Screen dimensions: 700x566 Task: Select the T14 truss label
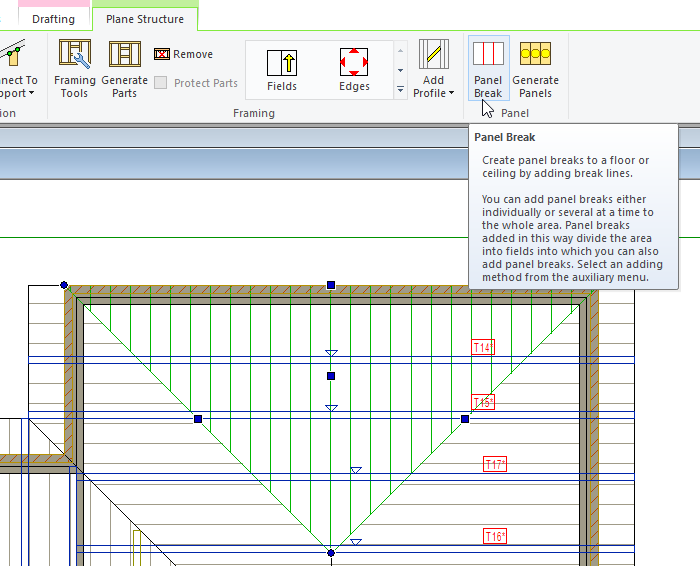point(484,348)
